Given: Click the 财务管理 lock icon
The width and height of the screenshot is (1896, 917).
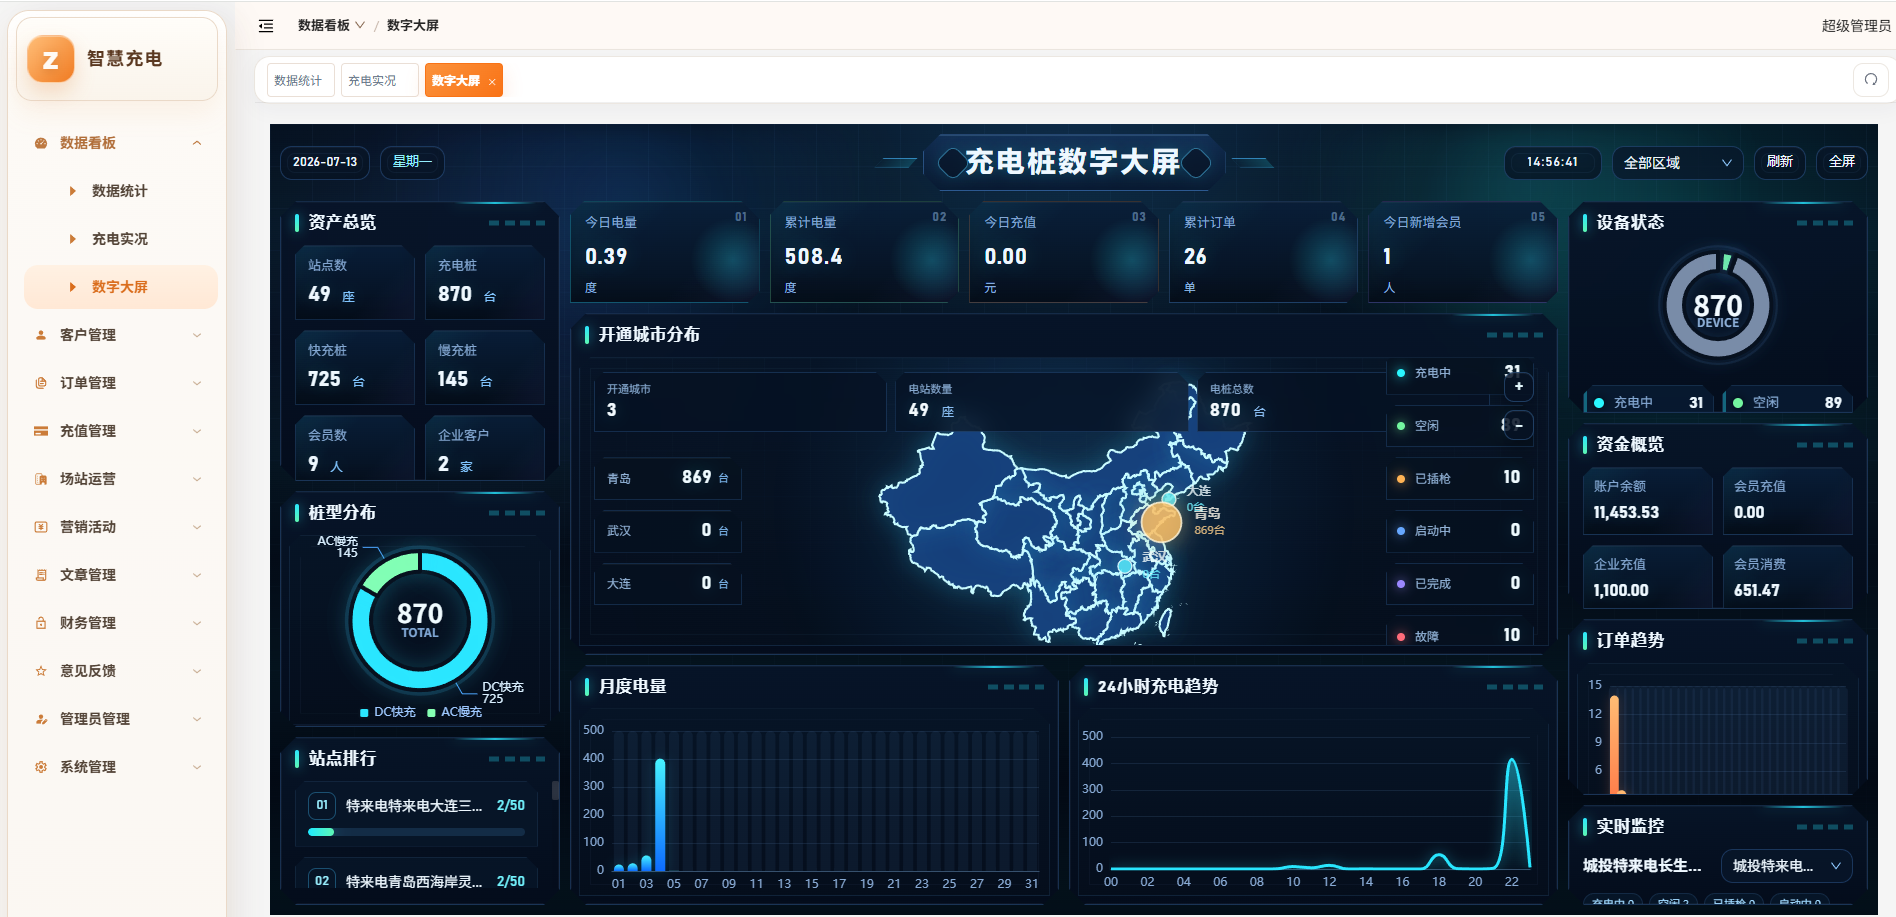Looking at the screenshot, I should click(x=41, y=623).
